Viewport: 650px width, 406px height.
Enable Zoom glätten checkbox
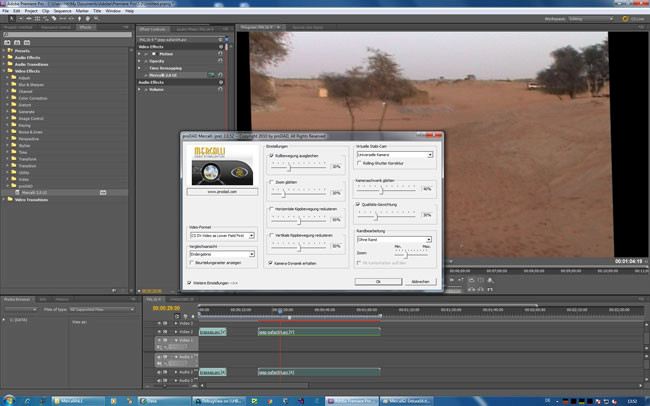(x=272, y=182)
